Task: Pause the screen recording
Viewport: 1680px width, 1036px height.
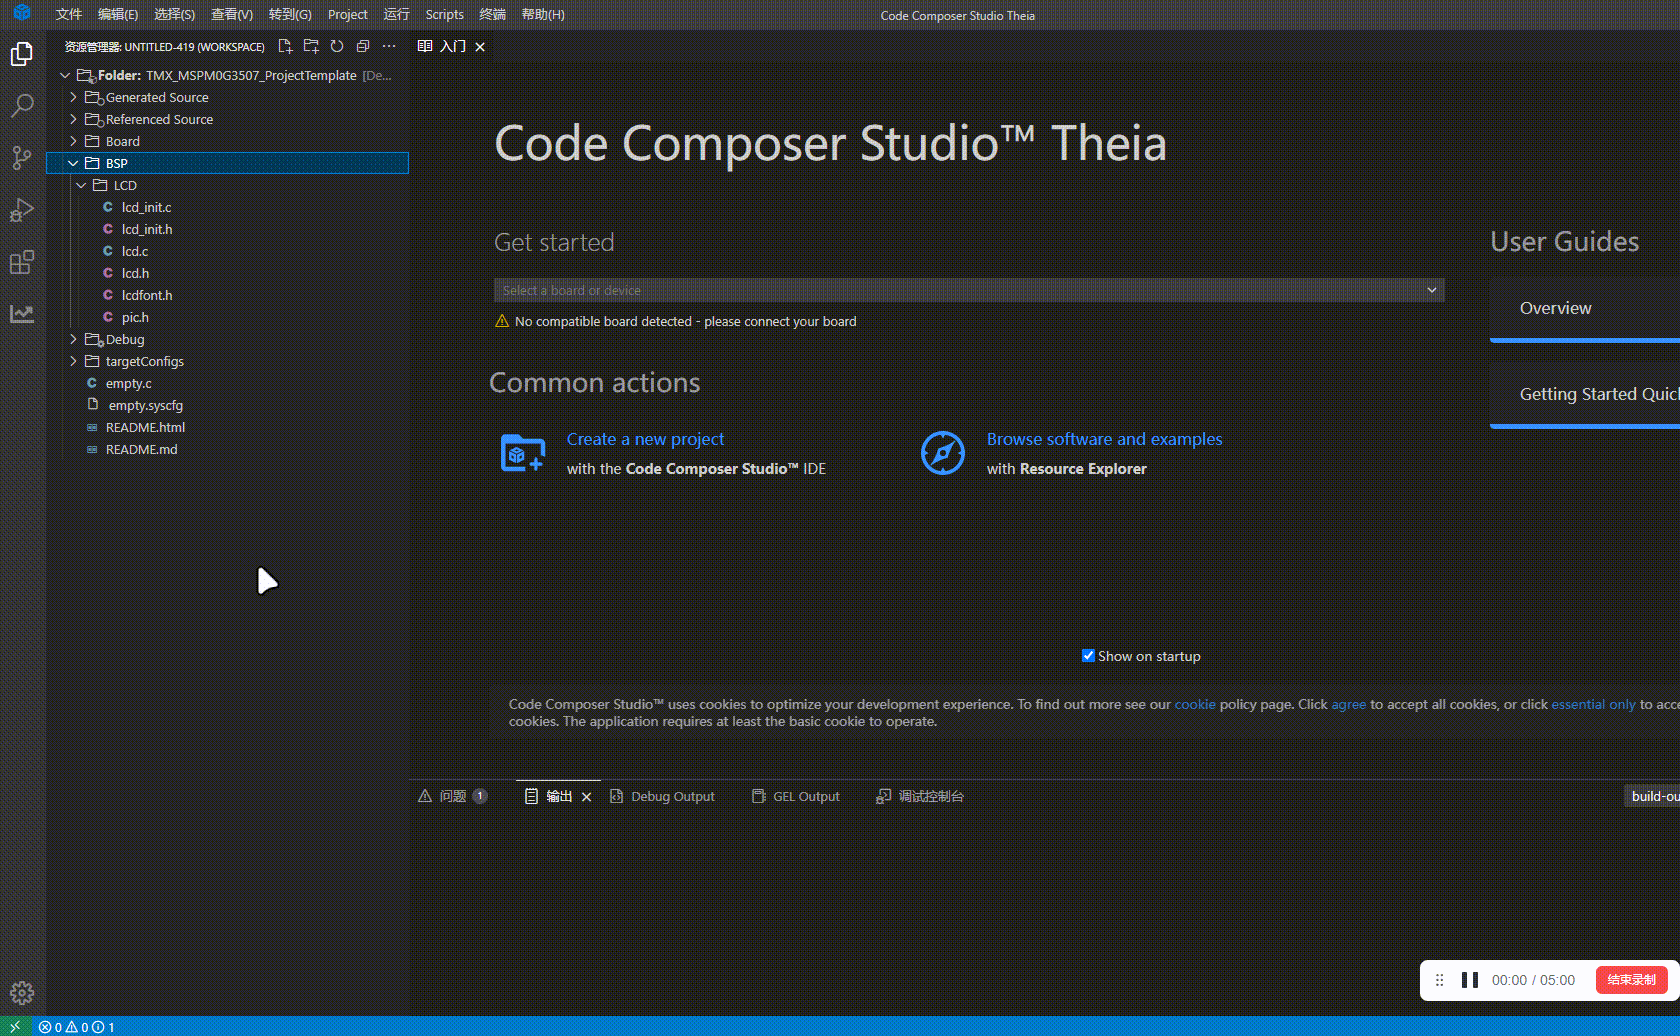Action: (x=1470, y=980)
